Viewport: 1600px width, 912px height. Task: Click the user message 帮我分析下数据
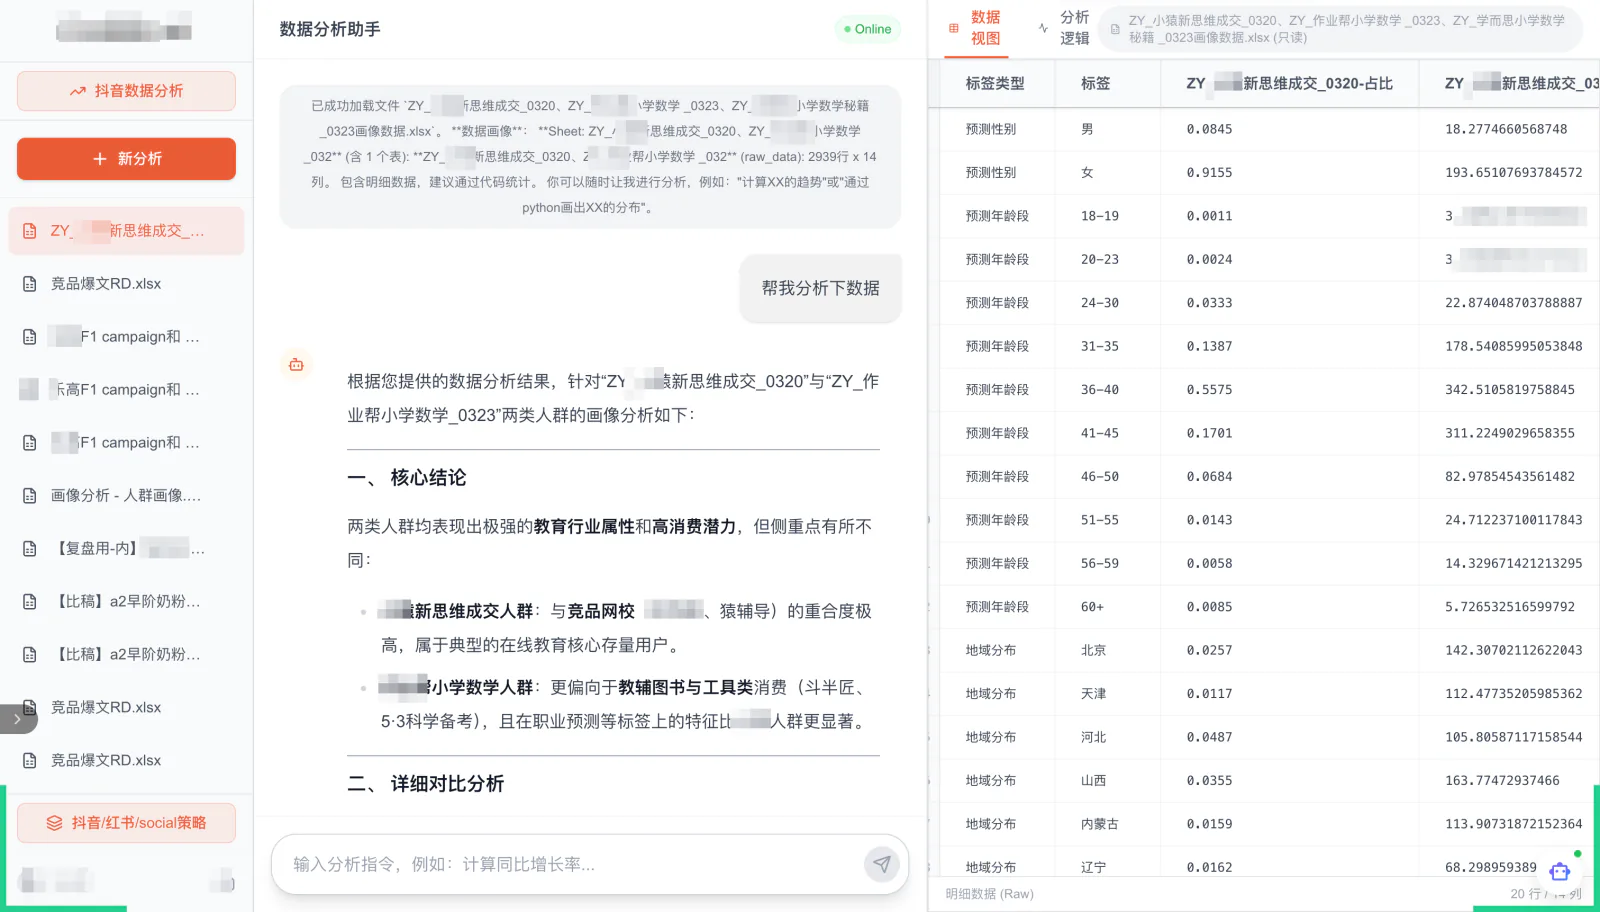(821, 289)
